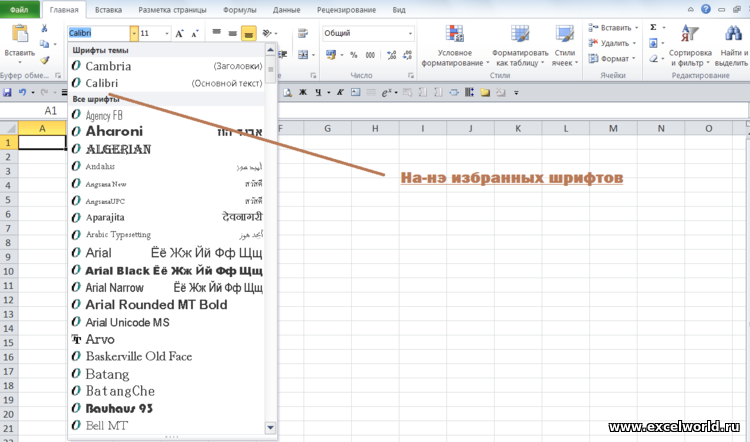750x442 pixels.
Task: Select the Baskerville Old Face font
Action: click(x=166, y=356)
